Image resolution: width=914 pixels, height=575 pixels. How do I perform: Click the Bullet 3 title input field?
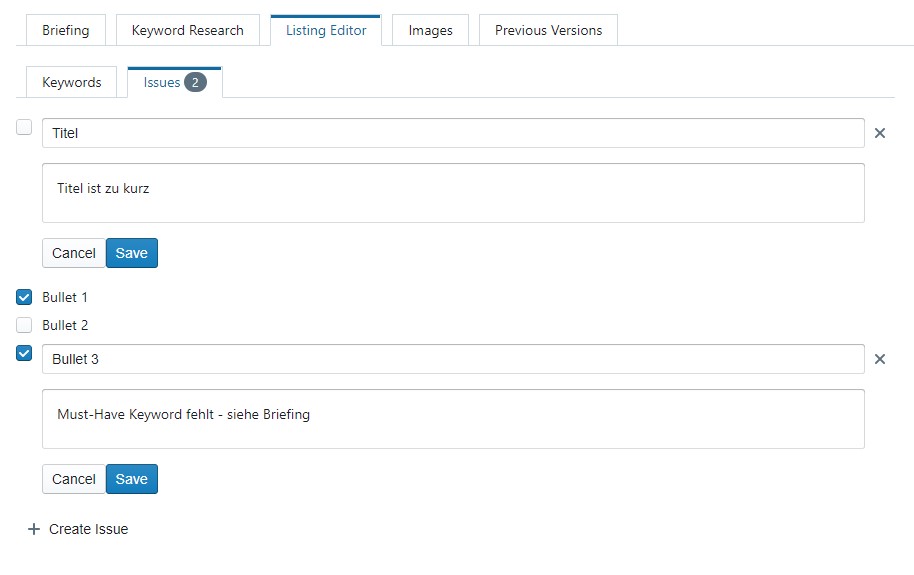click(x=453, y=359)
